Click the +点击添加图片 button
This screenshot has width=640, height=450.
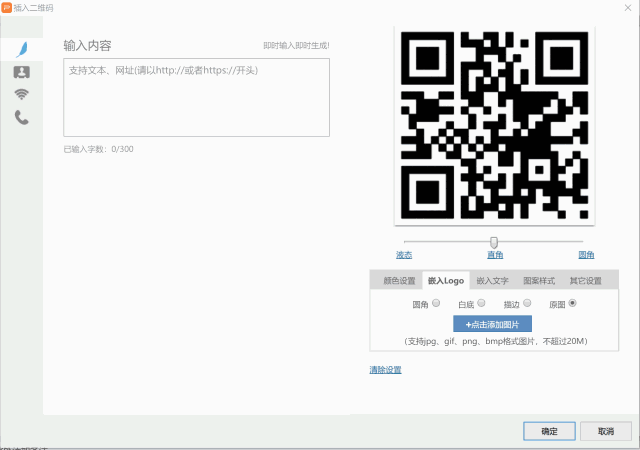(x=492, y=324)
